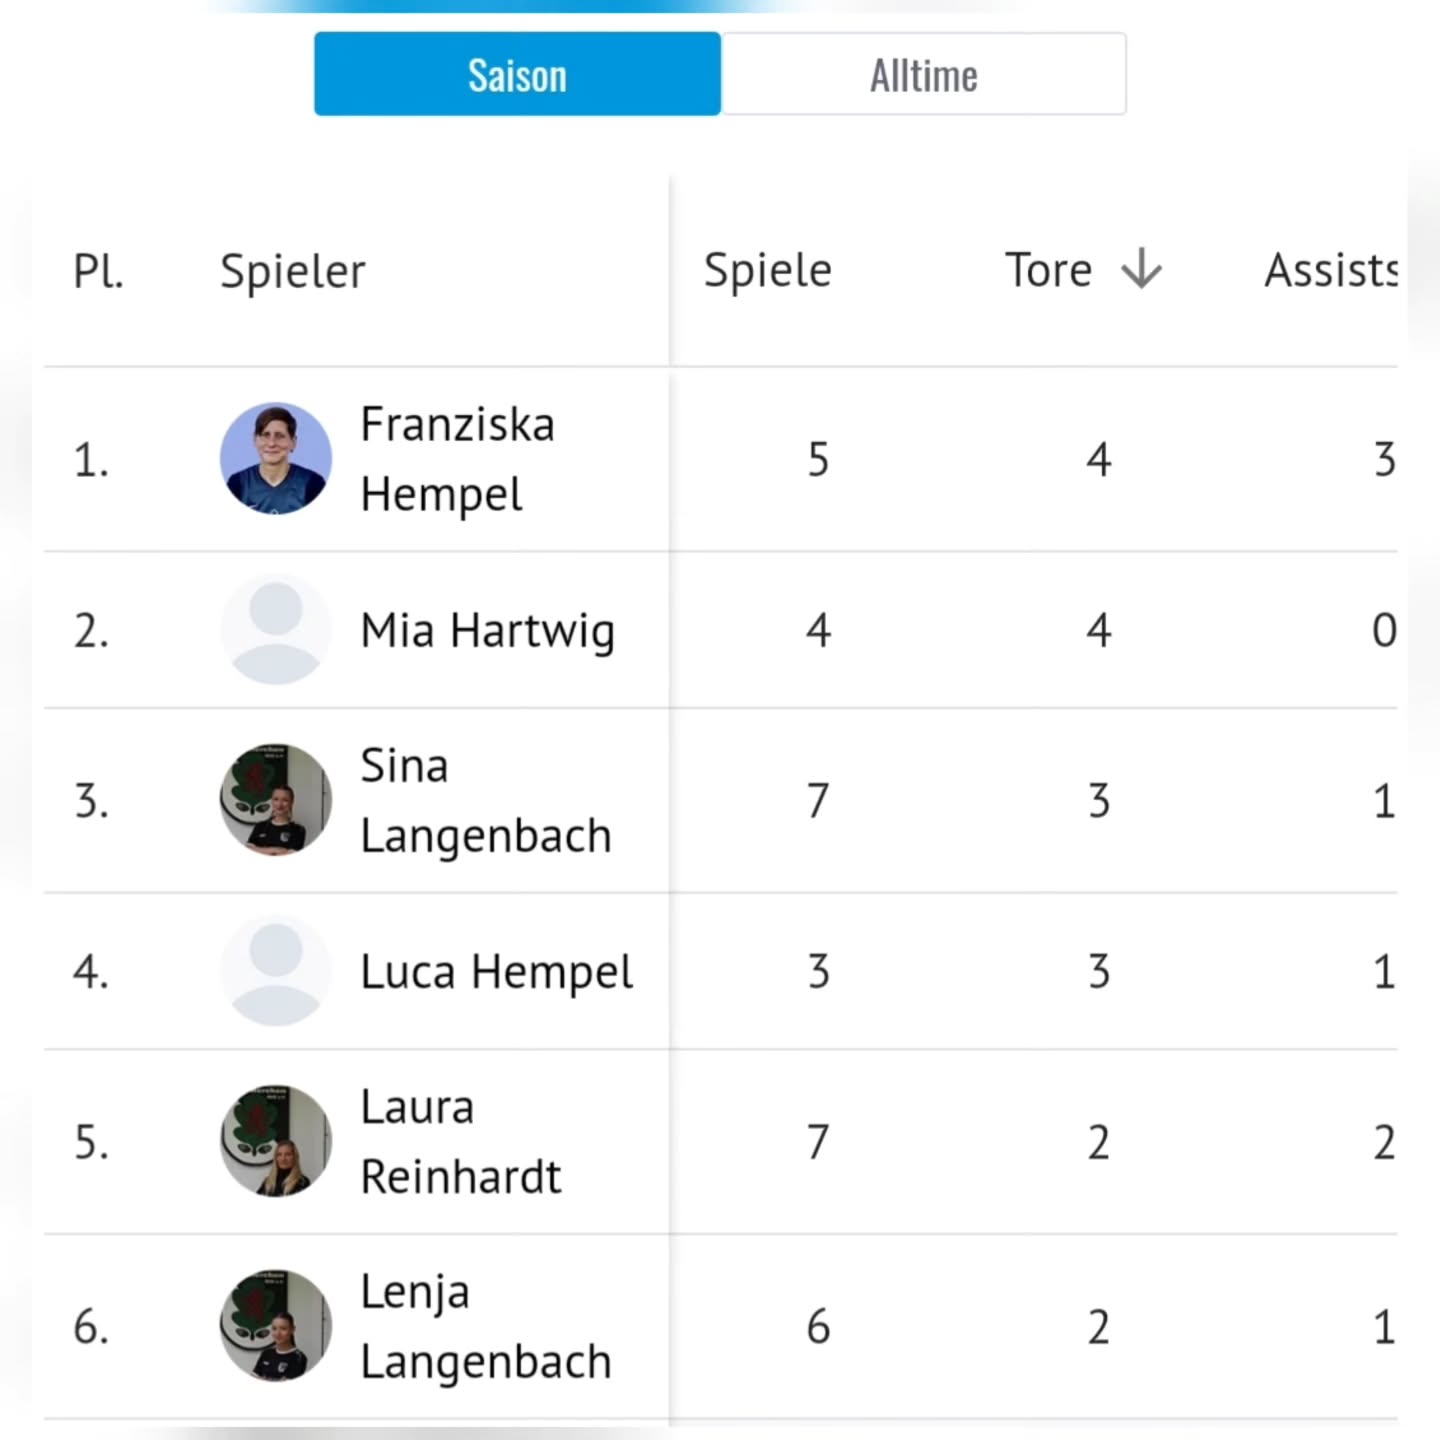Sort table by Spiele column
This screenshot has width=1440, height=1440.
click(x=767, y=270)
